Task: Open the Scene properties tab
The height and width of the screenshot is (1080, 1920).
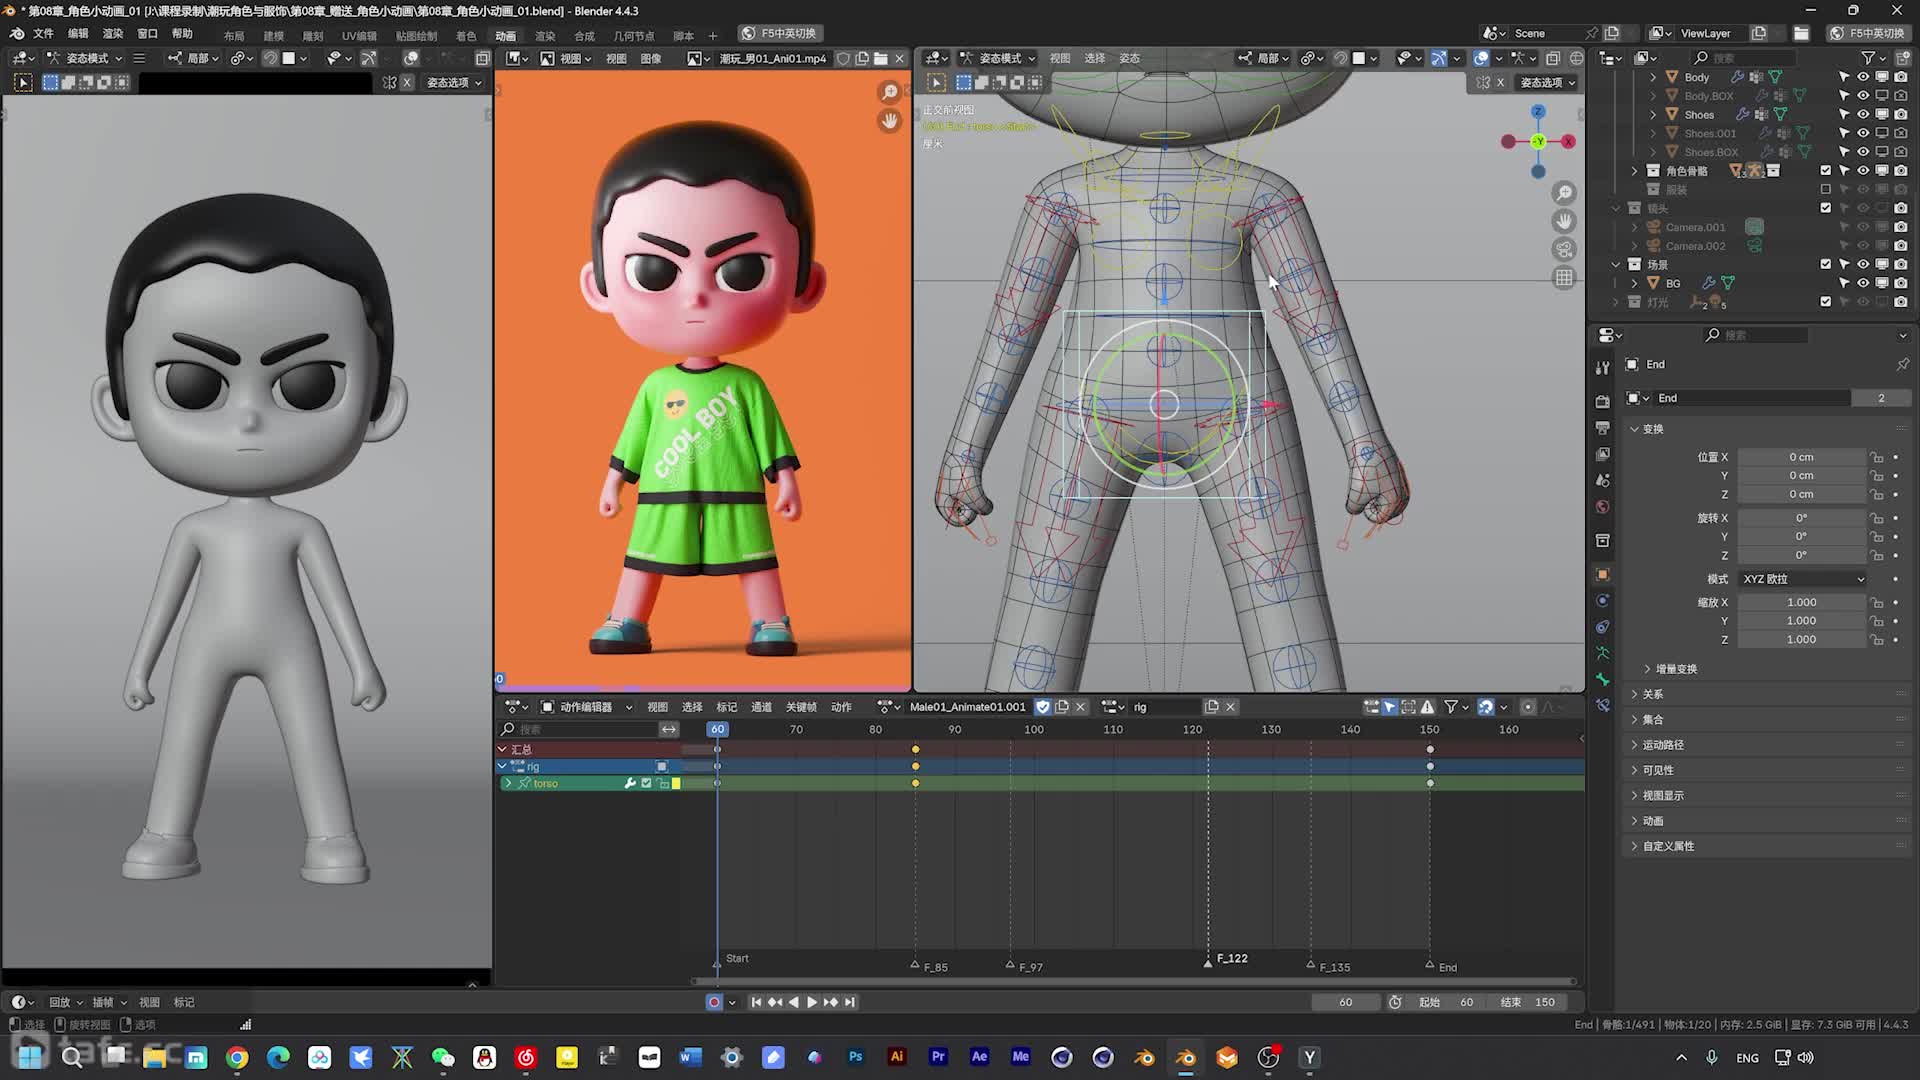Action: (1603, 480)
